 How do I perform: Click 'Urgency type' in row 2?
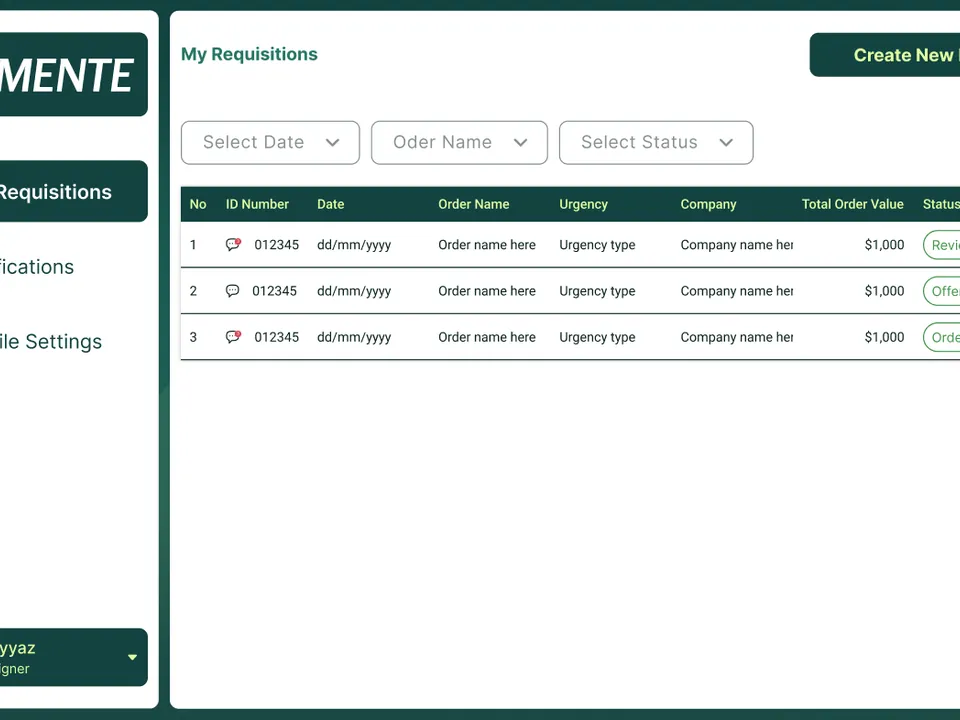coord(597,291)
